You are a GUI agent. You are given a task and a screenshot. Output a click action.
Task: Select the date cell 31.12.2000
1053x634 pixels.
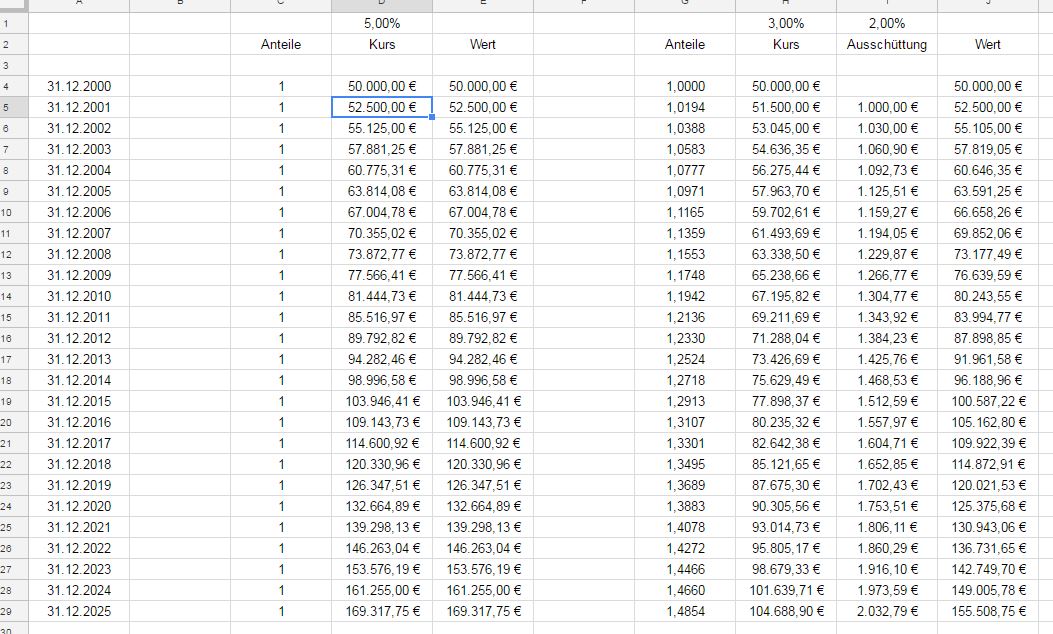tap(79, 86)
